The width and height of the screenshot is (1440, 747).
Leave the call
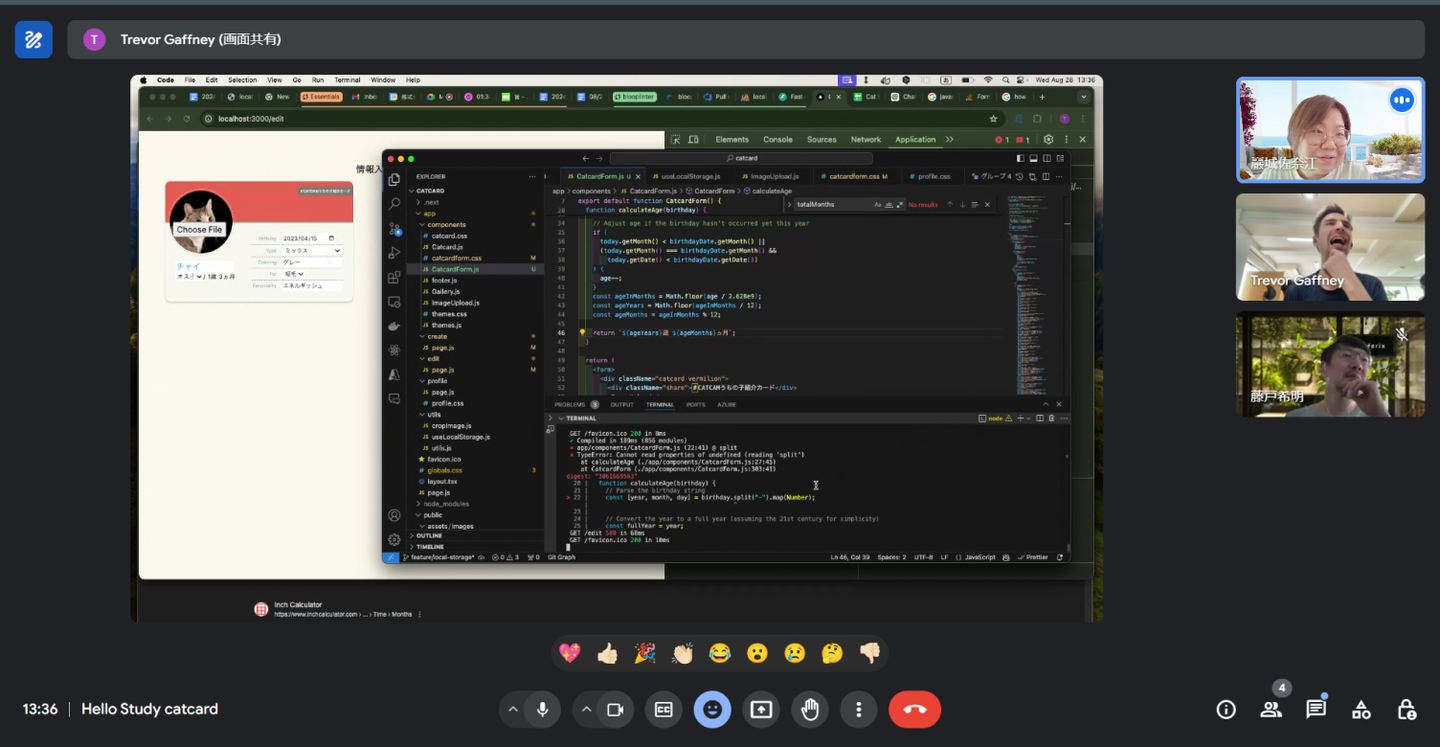(x=915, y=709)
